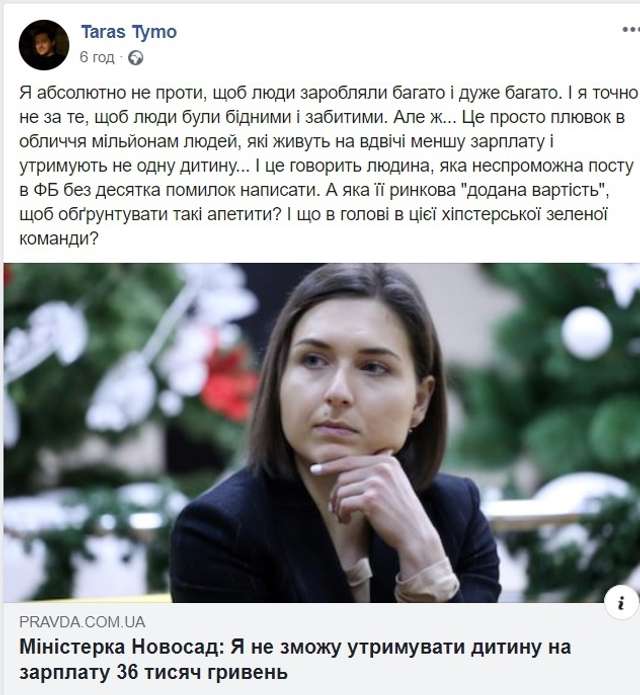The width and height of the screenshot is (640, 695).
Task: Open Taras Tymo's profile picture
Action: (x=44, y=45)
